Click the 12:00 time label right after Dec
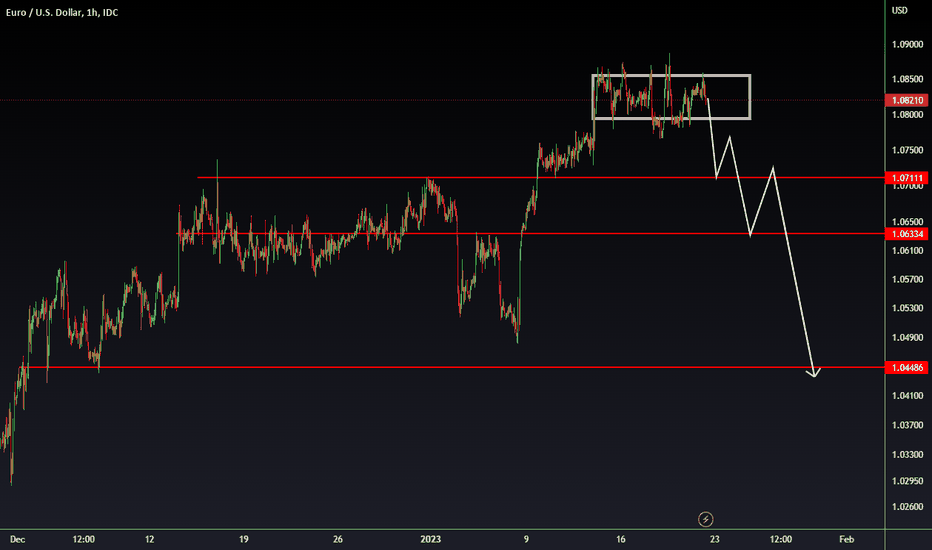The image size is (932, 550). [83, 539]
